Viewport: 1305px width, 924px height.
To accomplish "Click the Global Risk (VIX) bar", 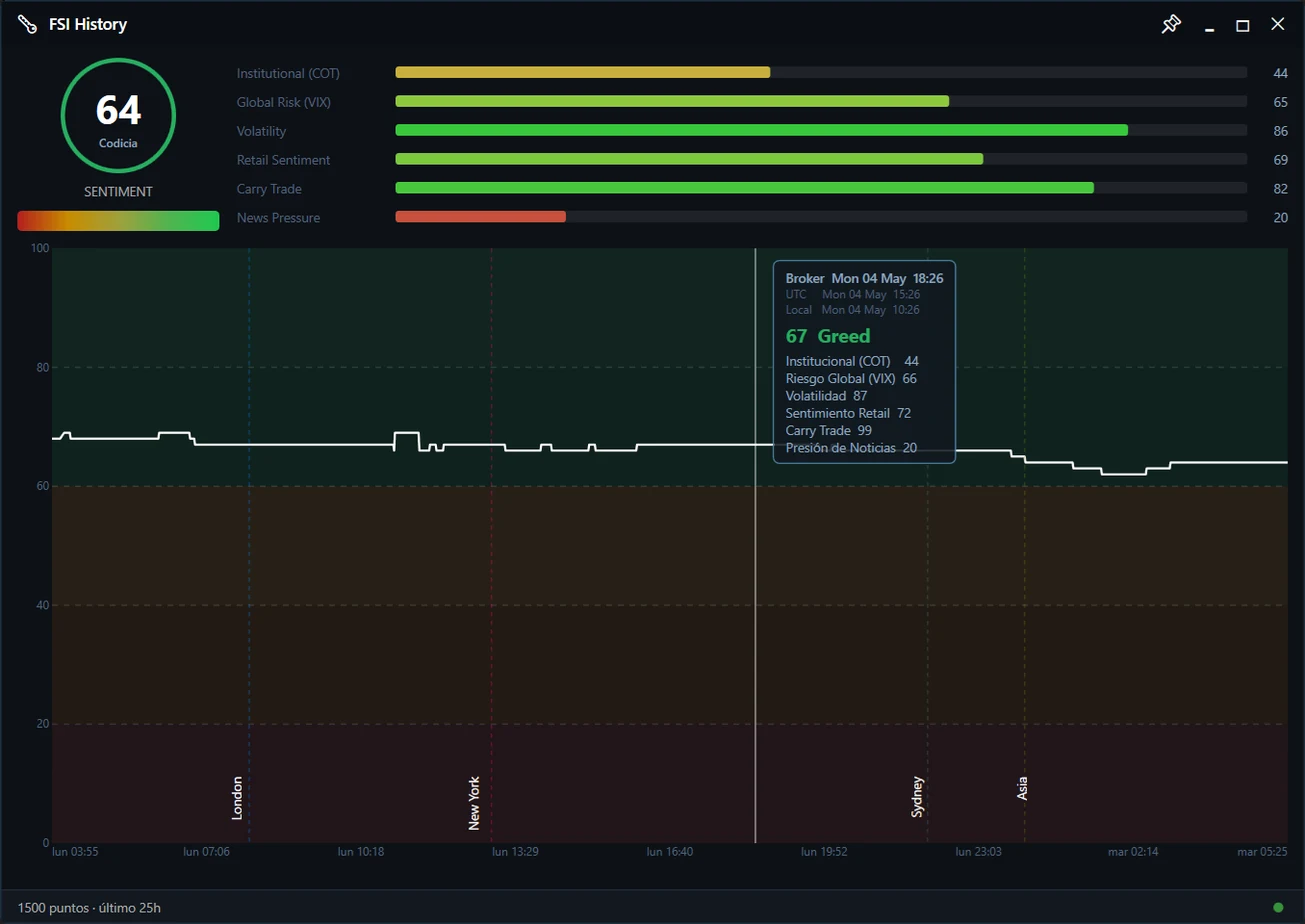I will pyautogui.click(x=821, y=101).
